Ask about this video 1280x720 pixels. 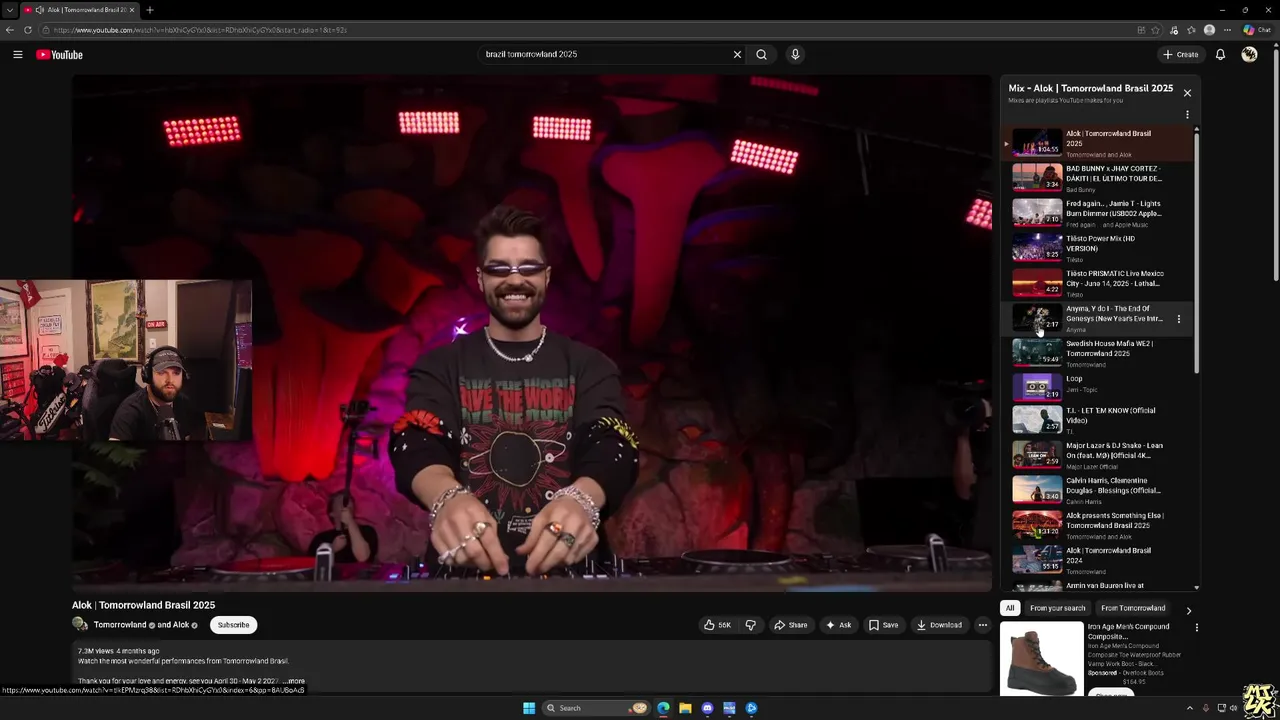(838, 625)
